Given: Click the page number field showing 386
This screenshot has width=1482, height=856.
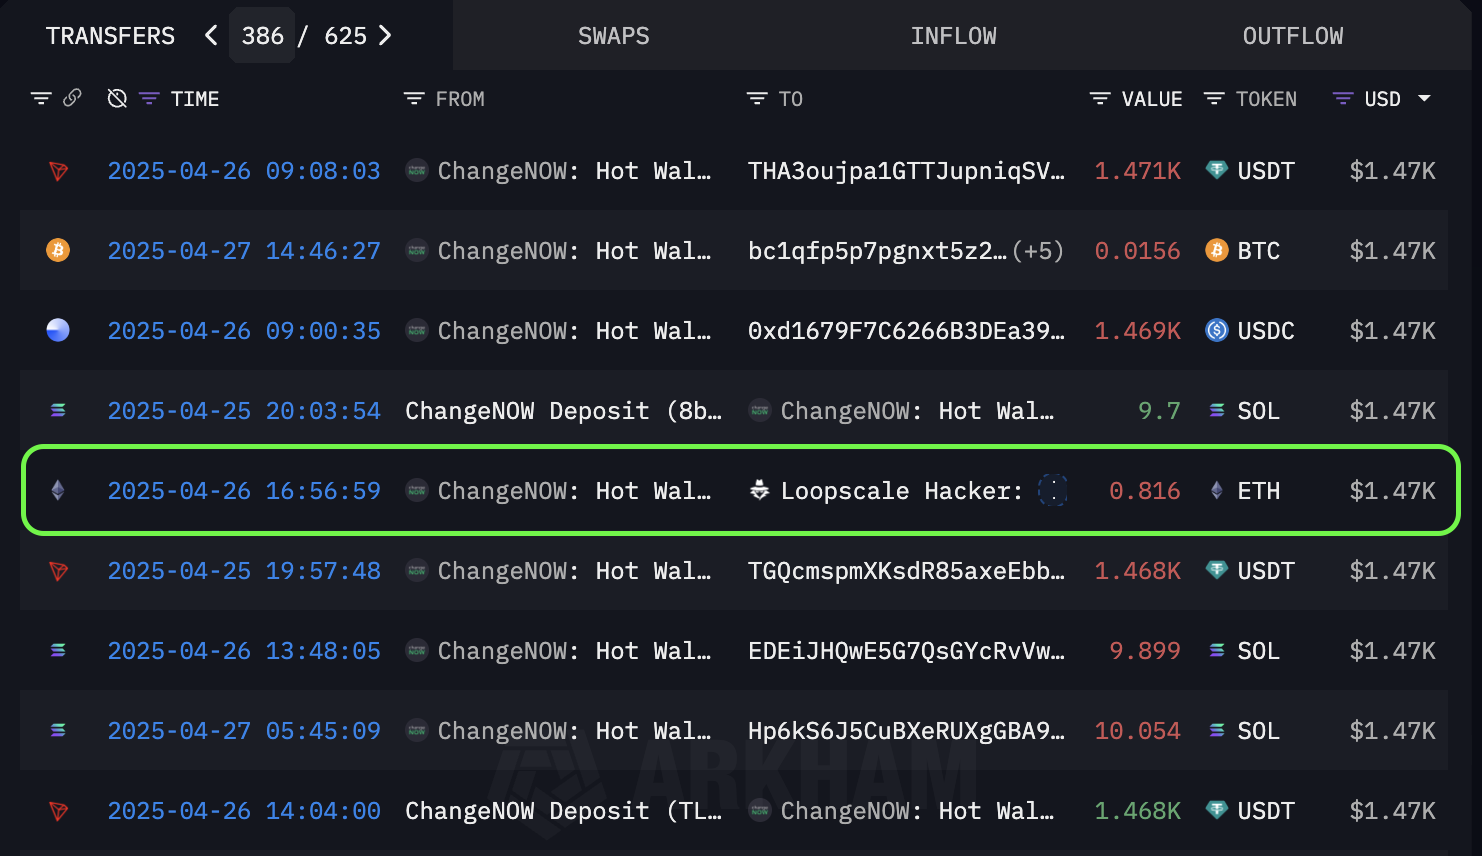Looking at the screenshot, I should (x=262, y=36).
